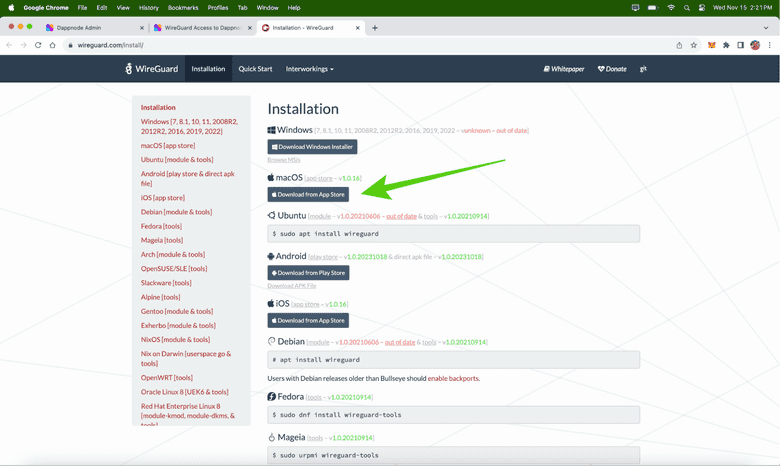Expand the Interworkings dropdown menu

click(x=309, y=69)
